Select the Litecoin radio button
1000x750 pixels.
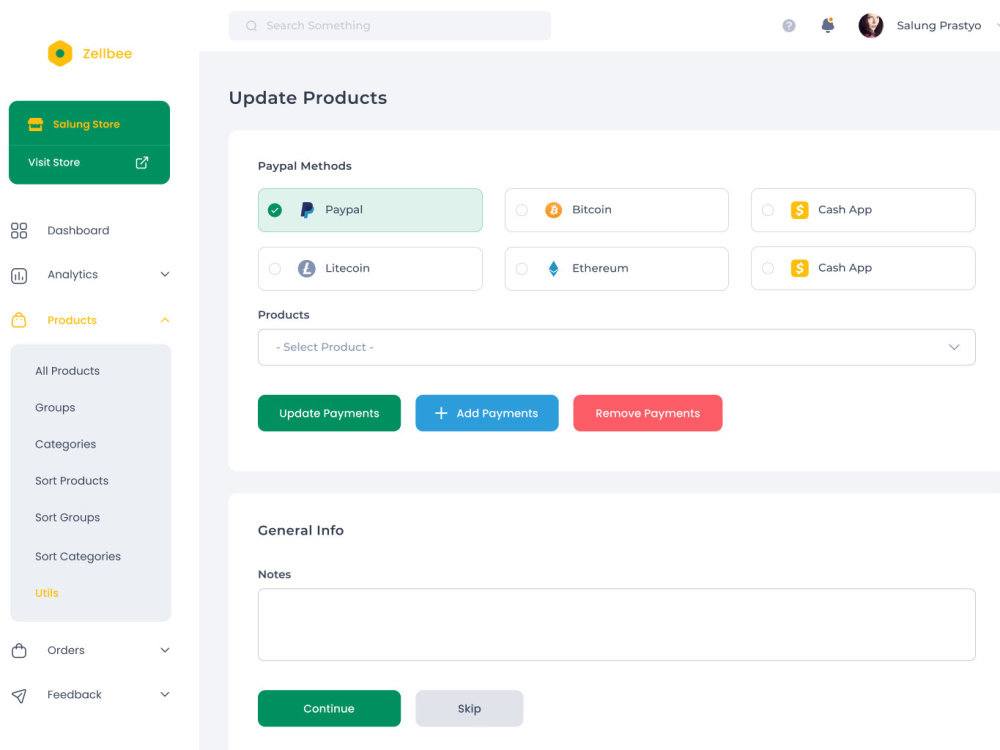pyautogui.click(x=275, y=268)
